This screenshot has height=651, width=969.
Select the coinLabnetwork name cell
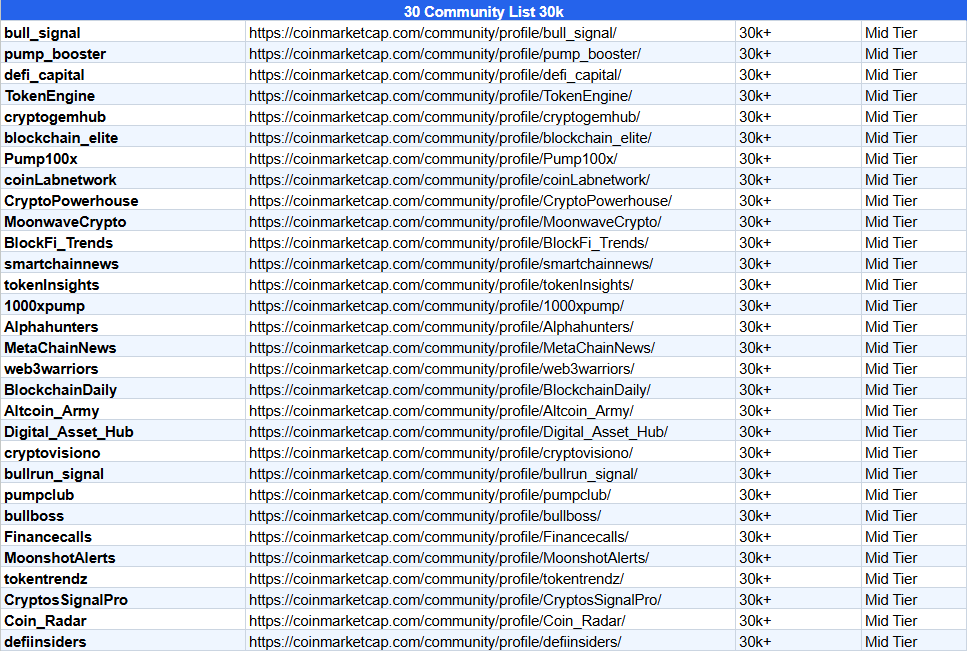(123, 180)
